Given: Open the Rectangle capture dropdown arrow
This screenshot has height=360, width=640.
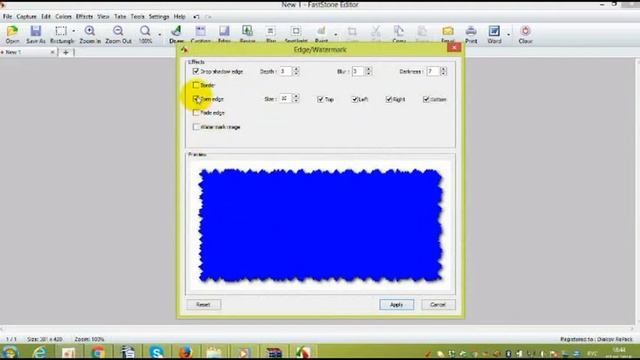Looking at the screenshot, I should (74, 31).
